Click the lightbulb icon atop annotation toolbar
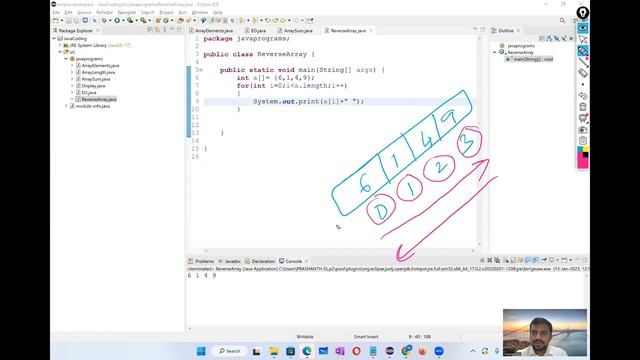The image size is (640, 360). [583, 13]
